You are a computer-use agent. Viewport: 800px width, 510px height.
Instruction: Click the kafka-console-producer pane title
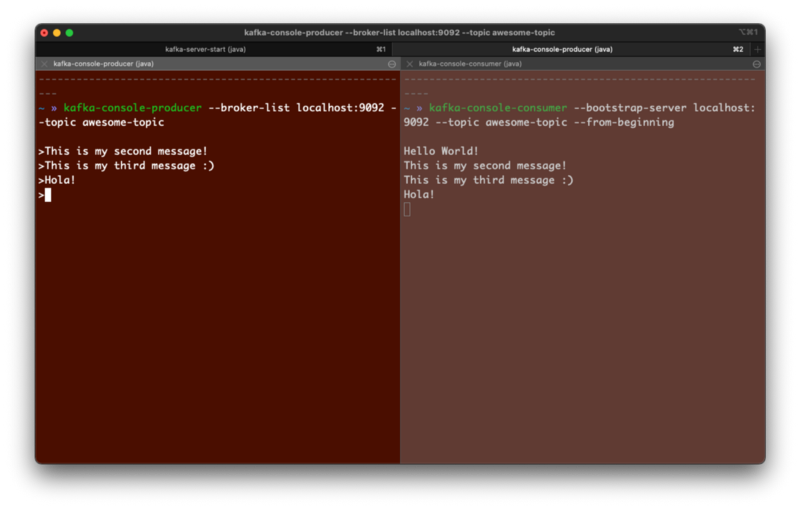click(104, 64)
